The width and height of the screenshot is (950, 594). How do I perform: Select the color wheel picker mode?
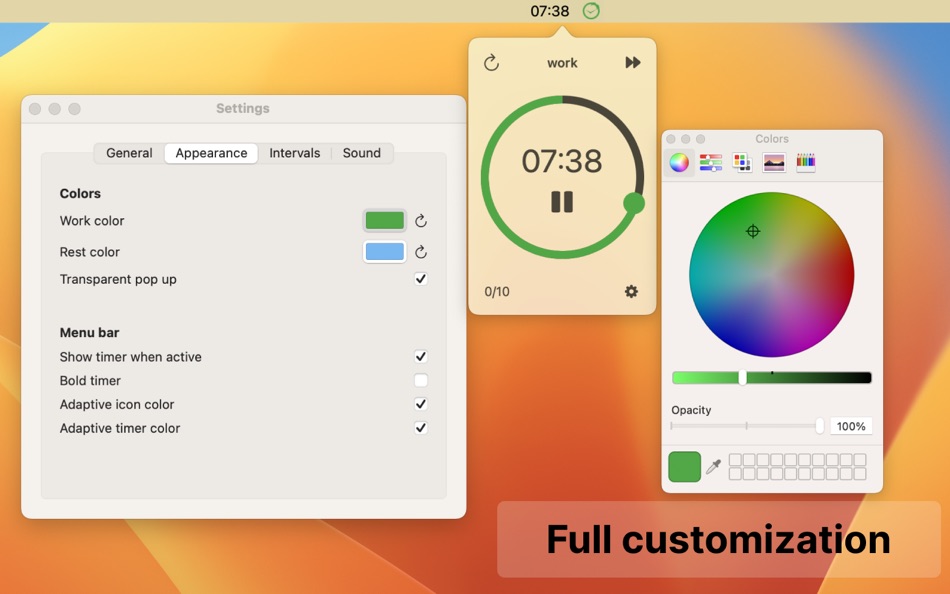(x=679, y=162)
